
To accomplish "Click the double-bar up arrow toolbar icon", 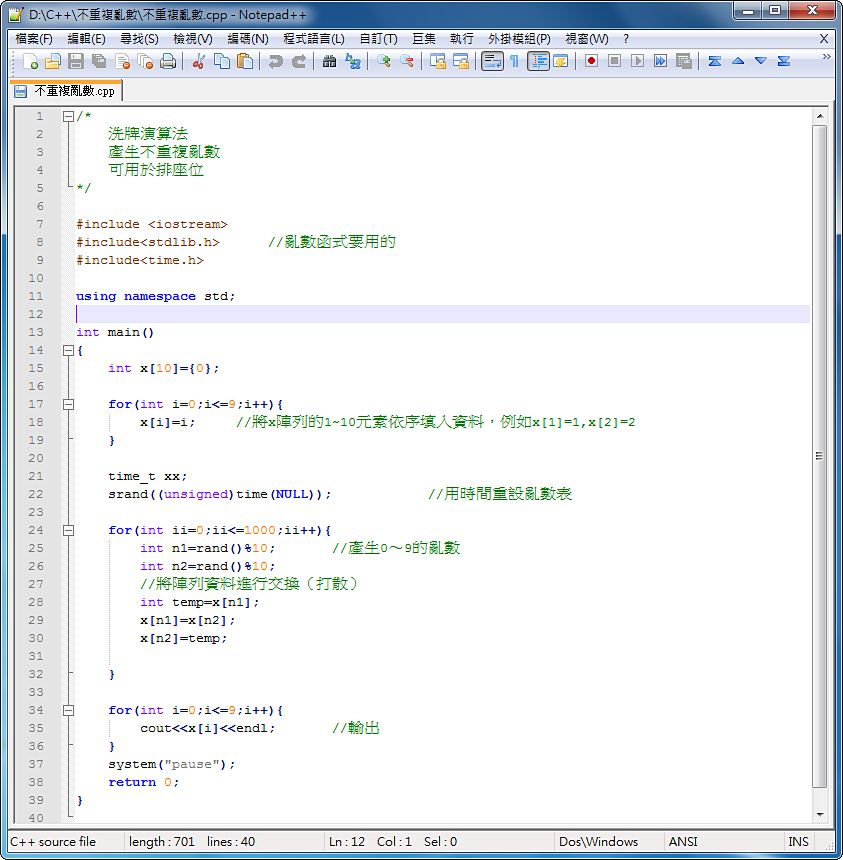I will (x=715, y=61).
